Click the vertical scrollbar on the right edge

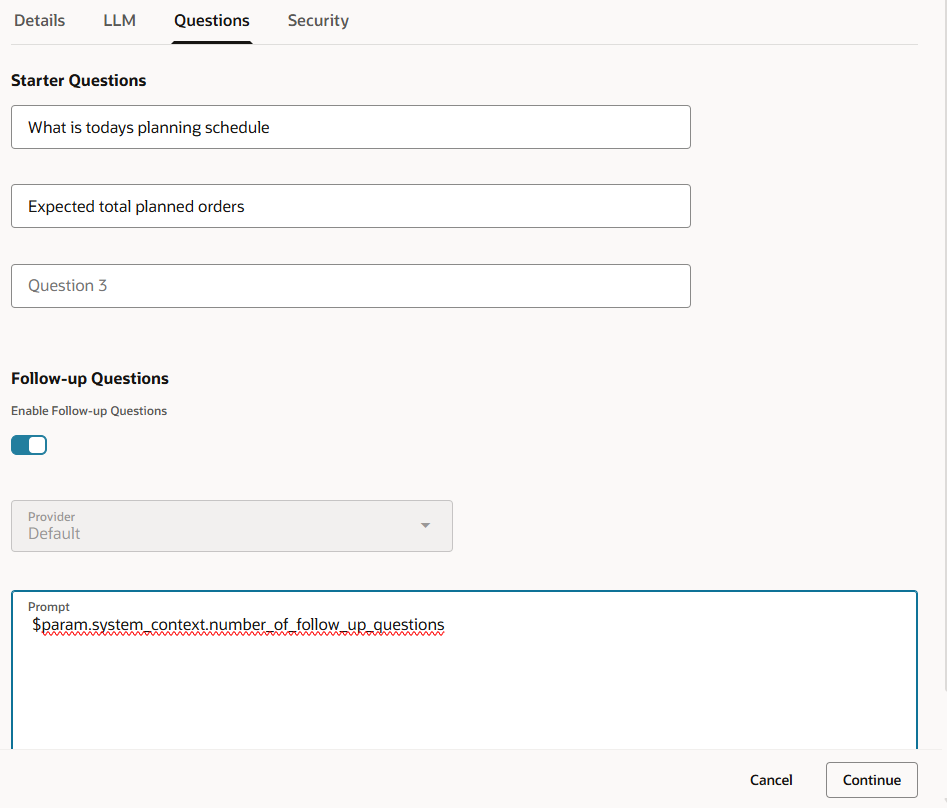tap(945, 344)
